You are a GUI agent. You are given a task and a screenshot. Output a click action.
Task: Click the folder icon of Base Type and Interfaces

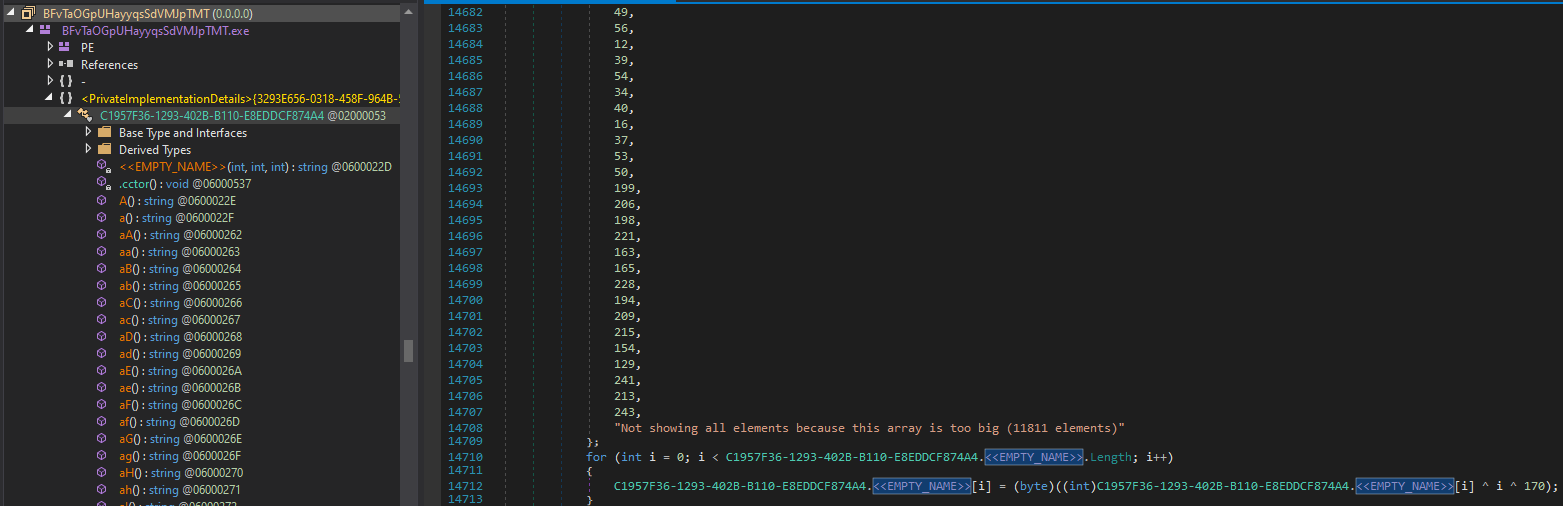[x=104, y=132]
